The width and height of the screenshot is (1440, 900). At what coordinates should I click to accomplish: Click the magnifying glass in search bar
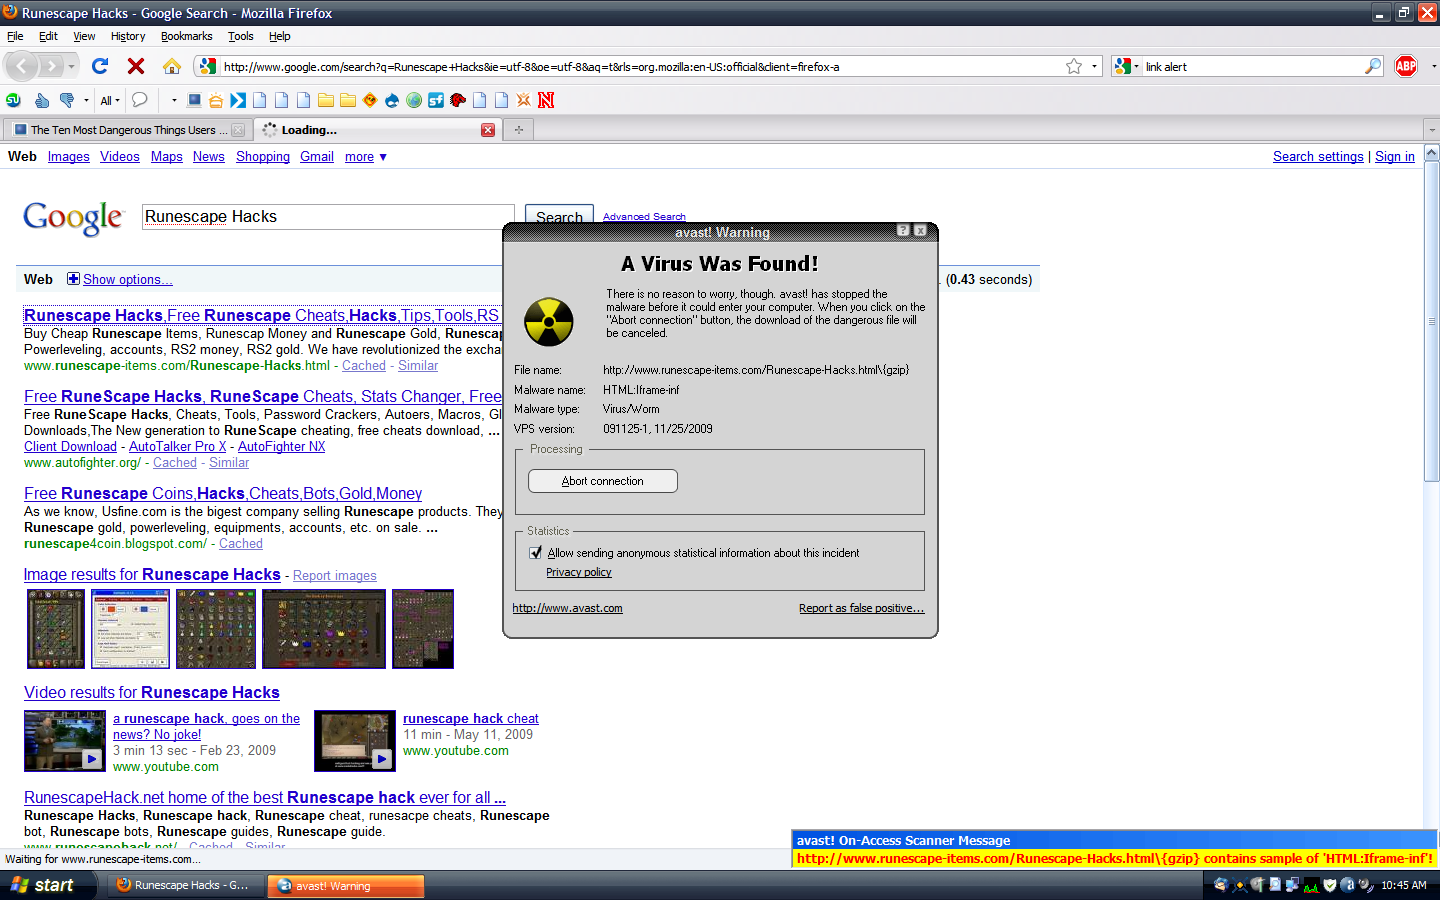tap(1373, 66)
